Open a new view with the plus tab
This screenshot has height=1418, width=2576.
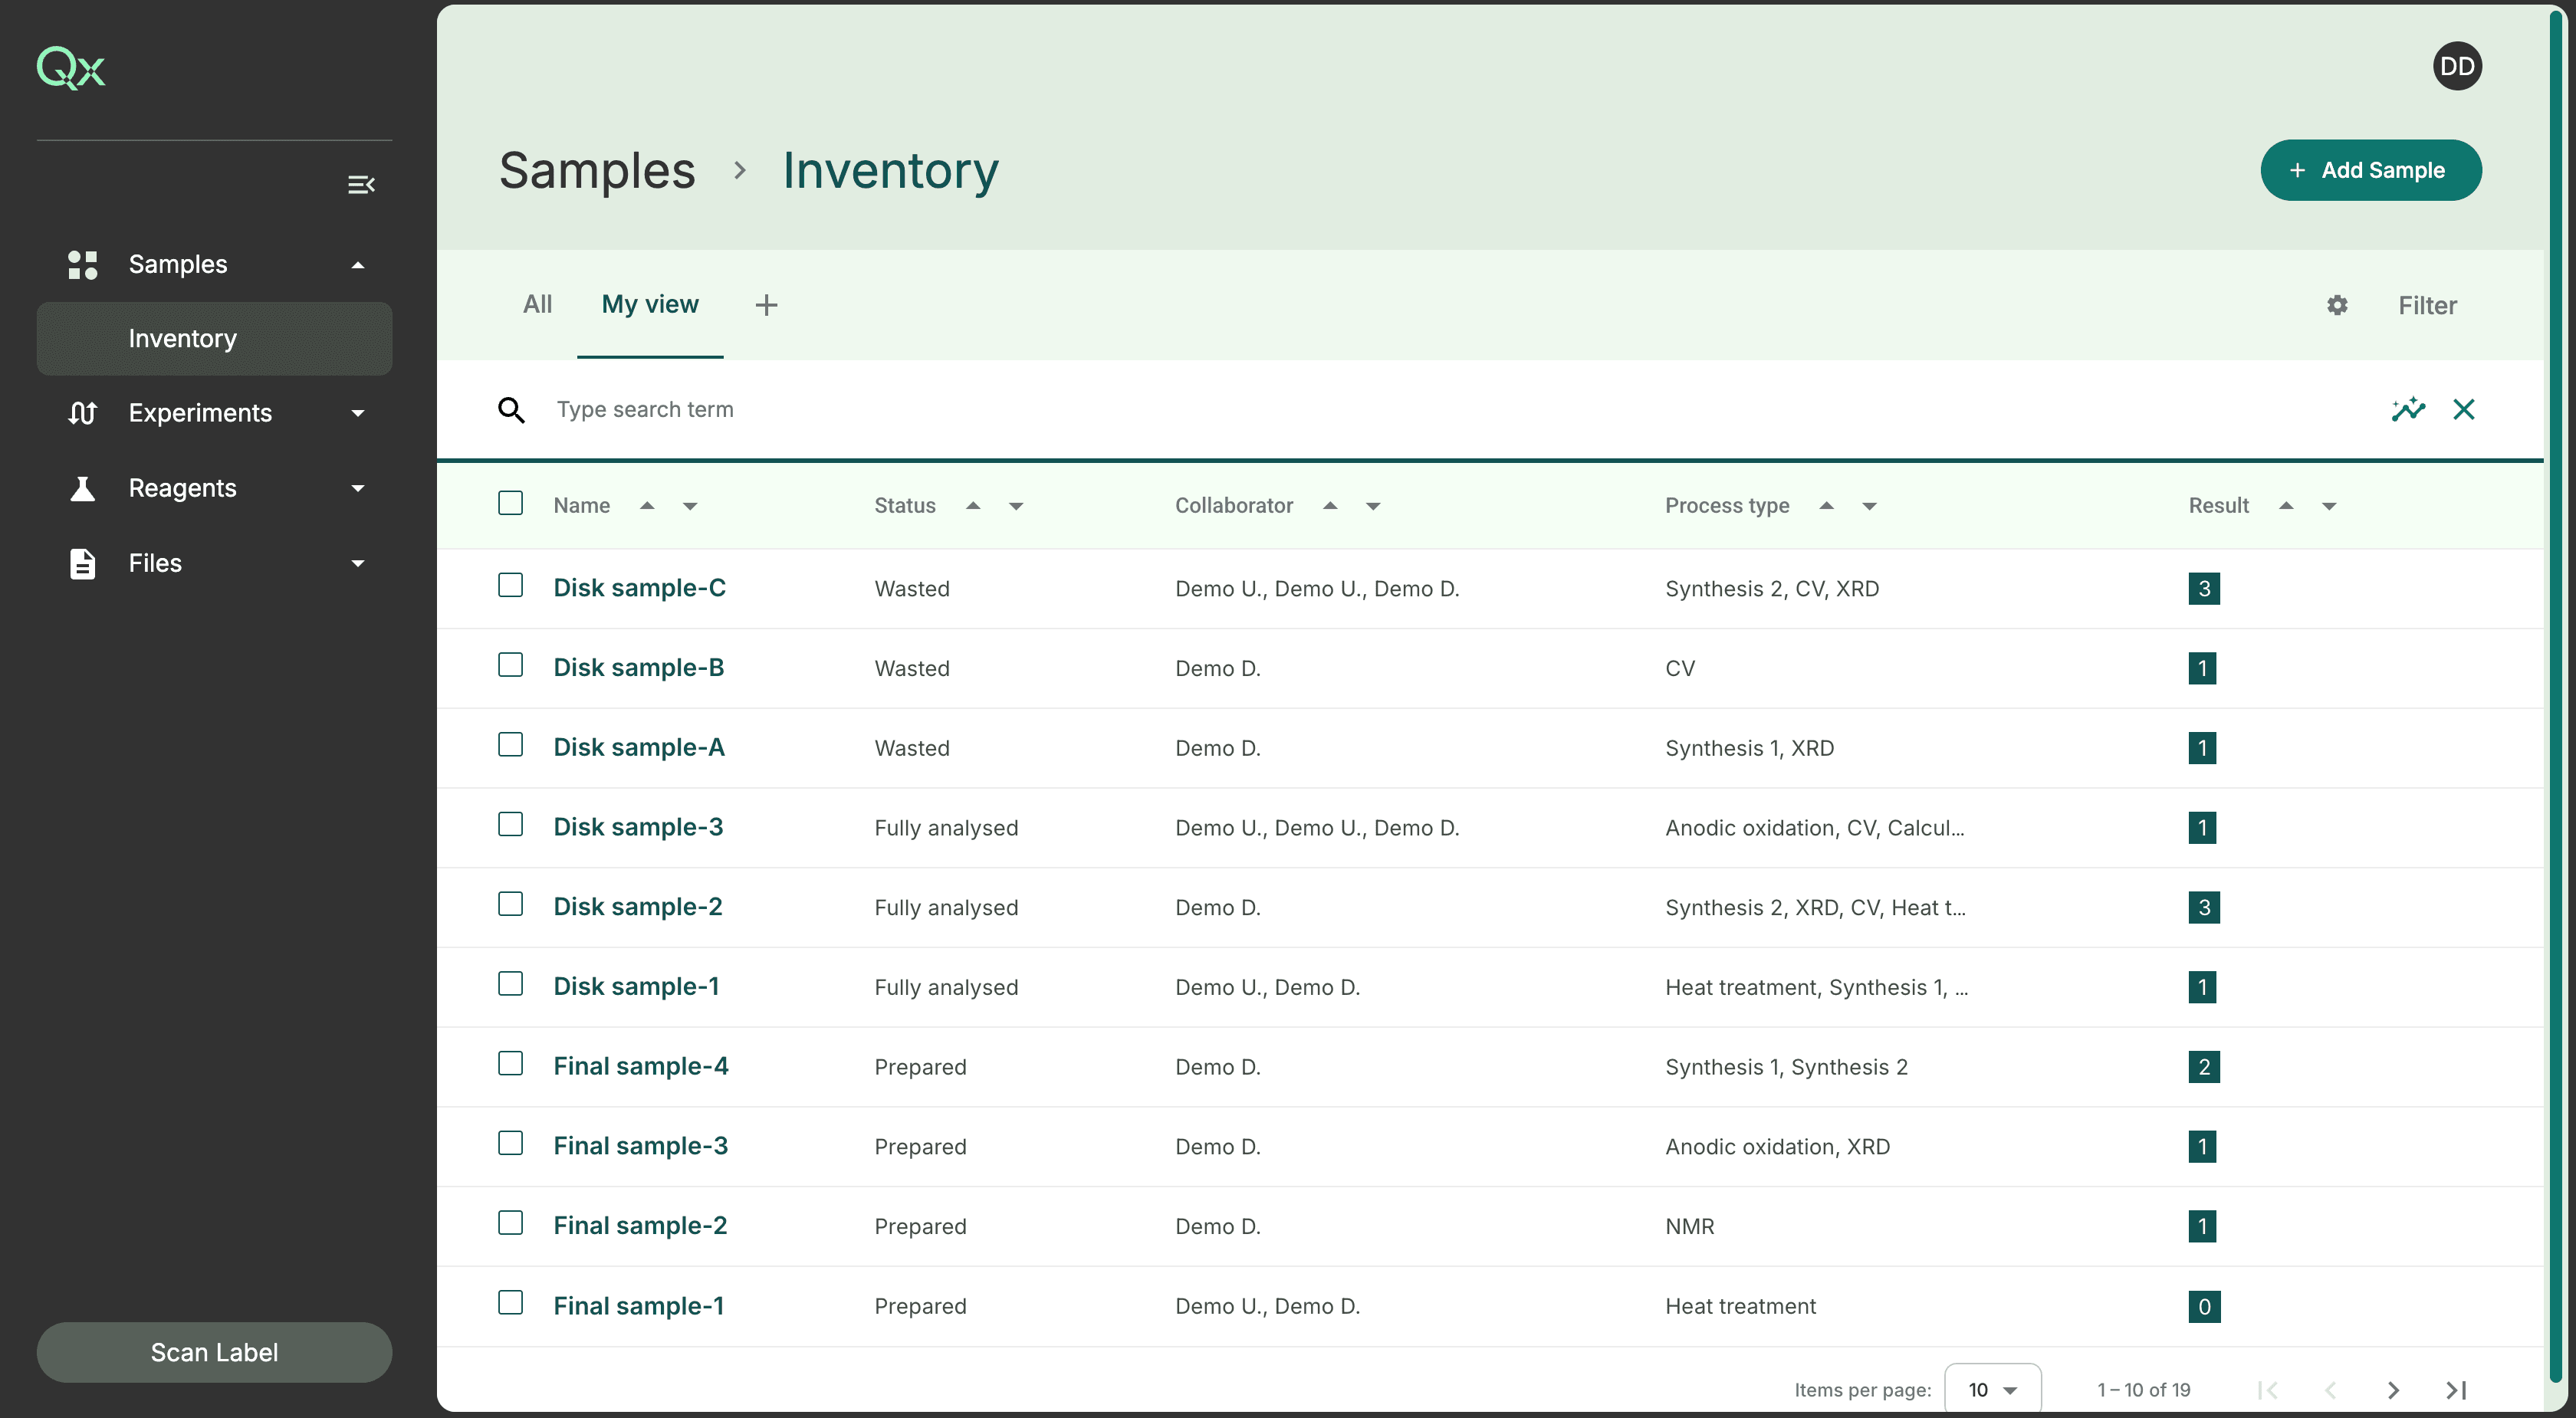766,305
